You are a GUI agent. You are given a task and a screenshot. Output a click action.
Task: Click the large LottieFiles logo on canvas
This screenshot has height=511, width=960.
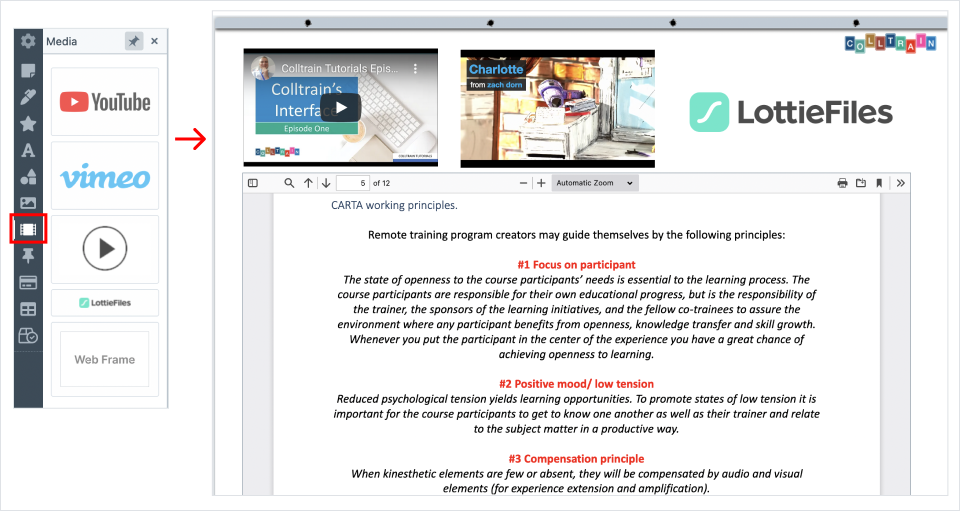[791, 112]
